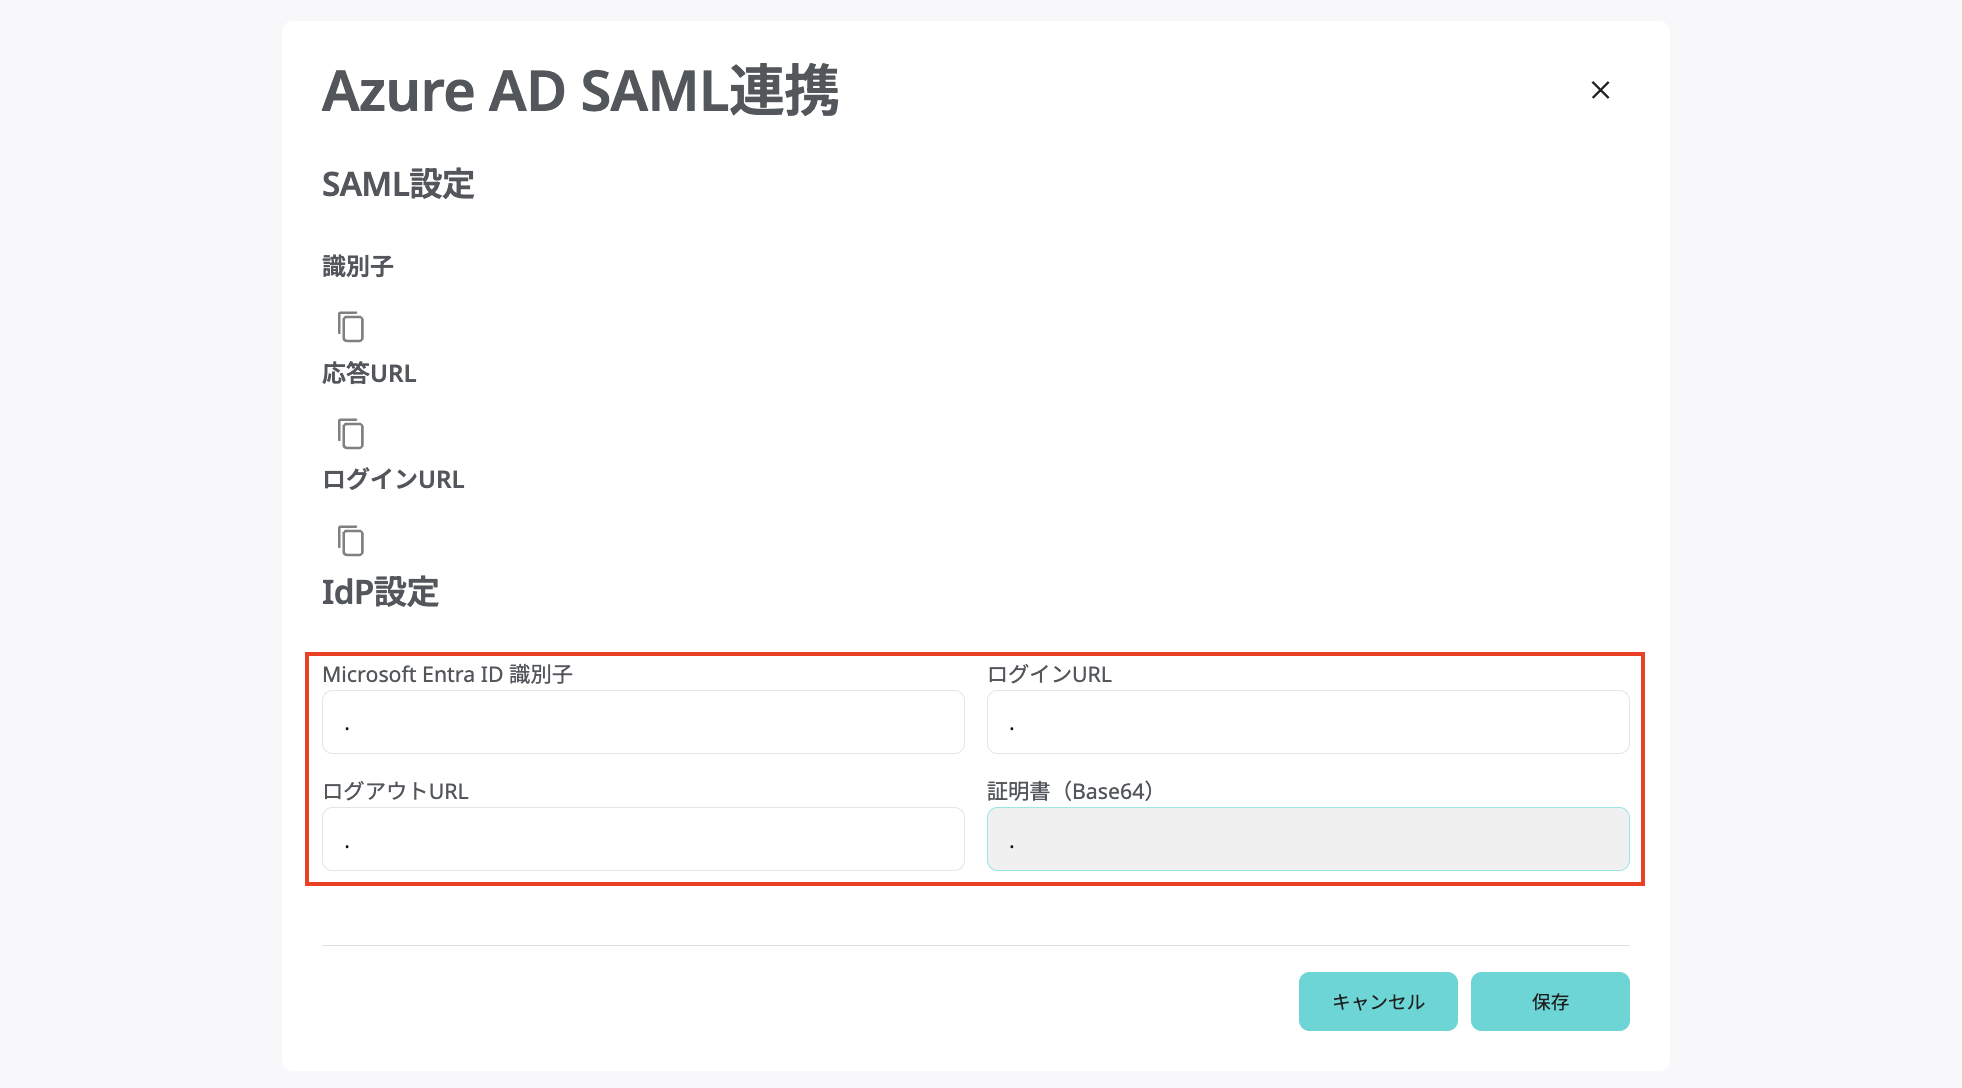Screen dimensions: 1962x1088
Task: Click the 応答URL label text
Action: click(369, 373)
